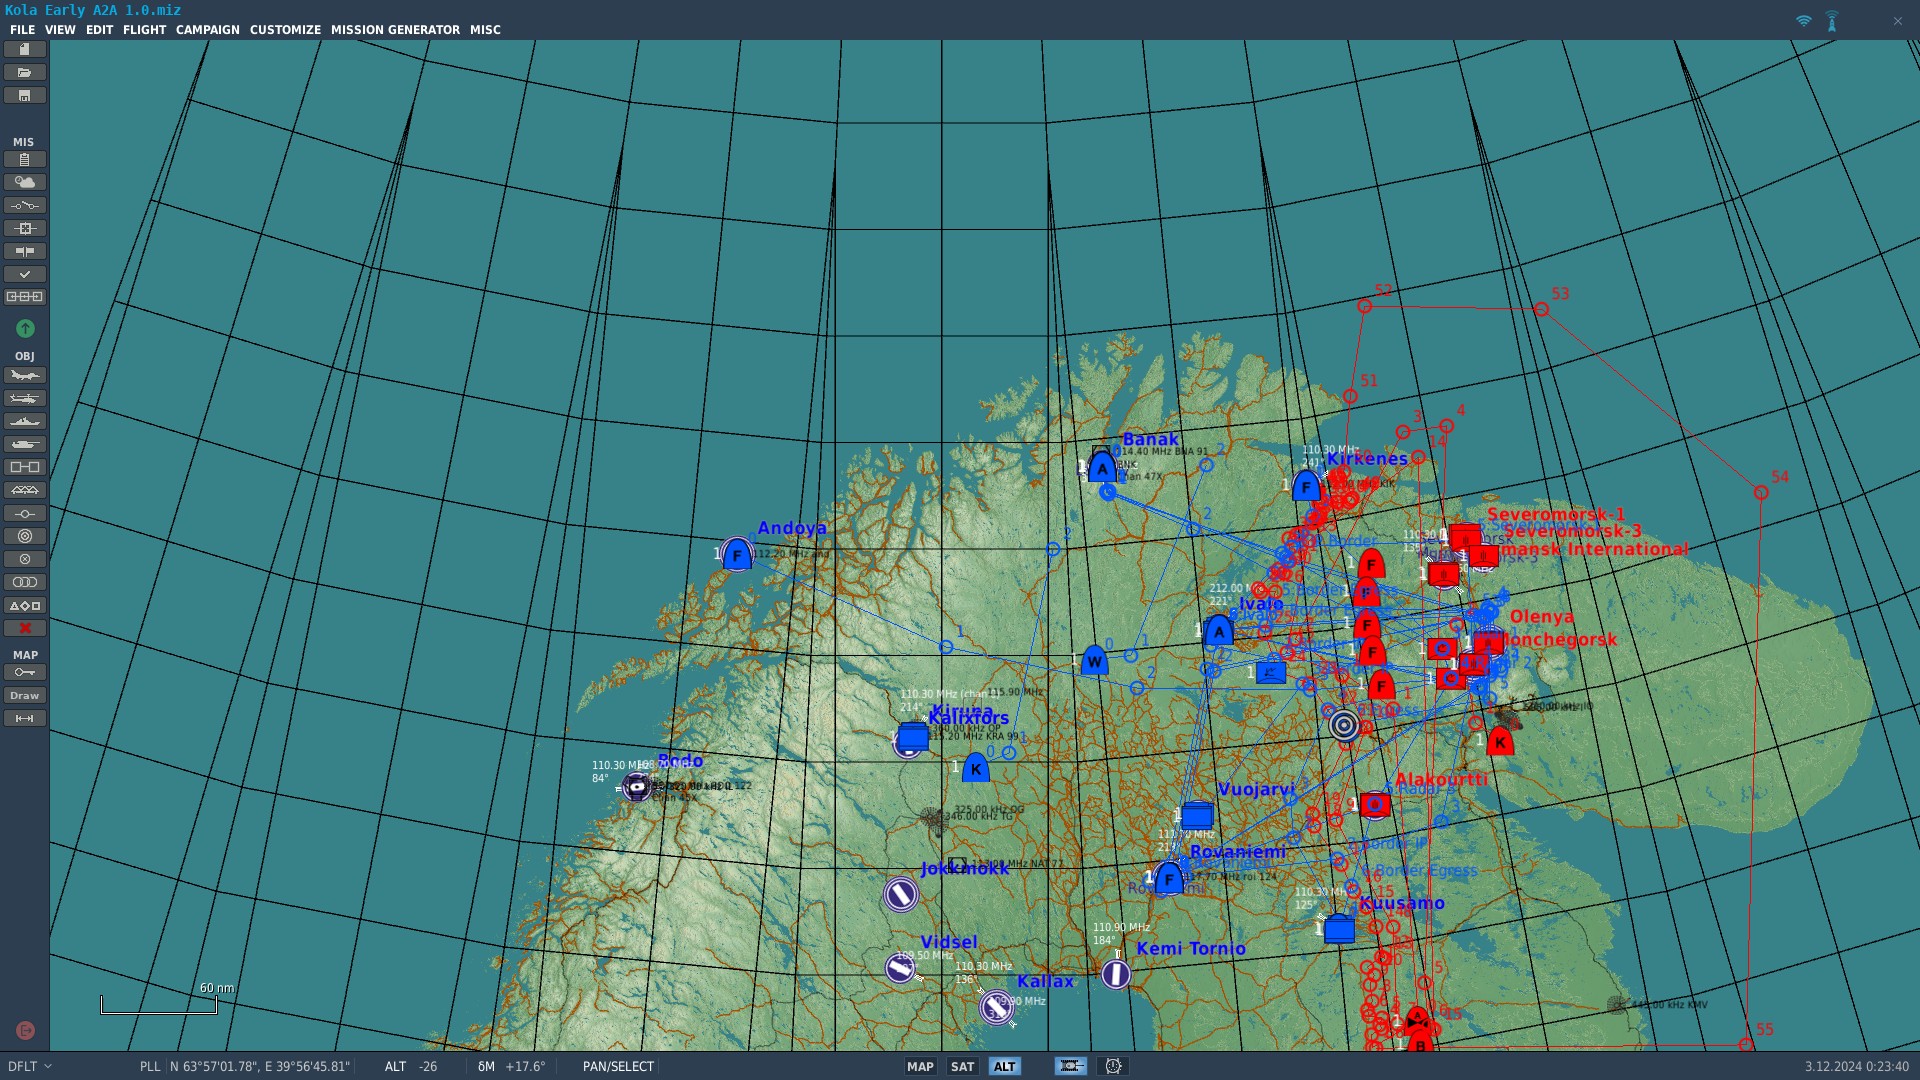Open the CUSTOMIZE menu
This screenshot has width=1920, height=1080.
[285, 30]
